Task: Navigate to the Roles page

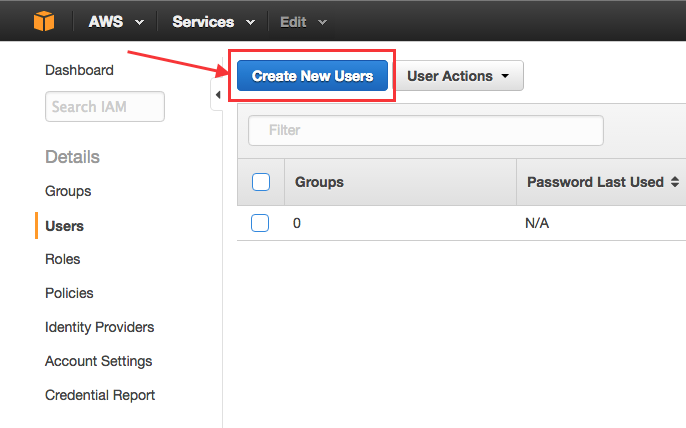Action: (62, 259)
